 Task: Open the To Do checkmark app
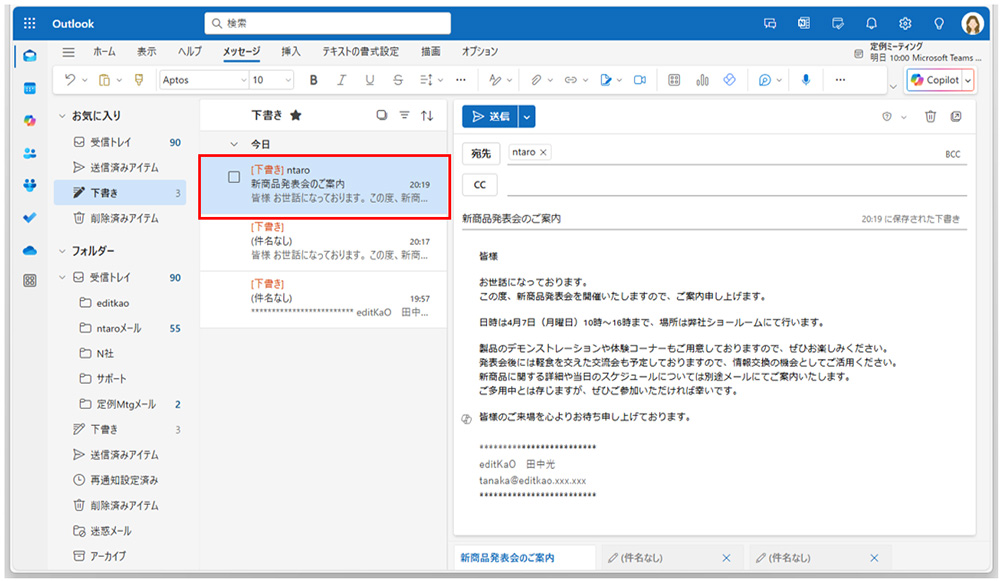[x=29, y=217]
